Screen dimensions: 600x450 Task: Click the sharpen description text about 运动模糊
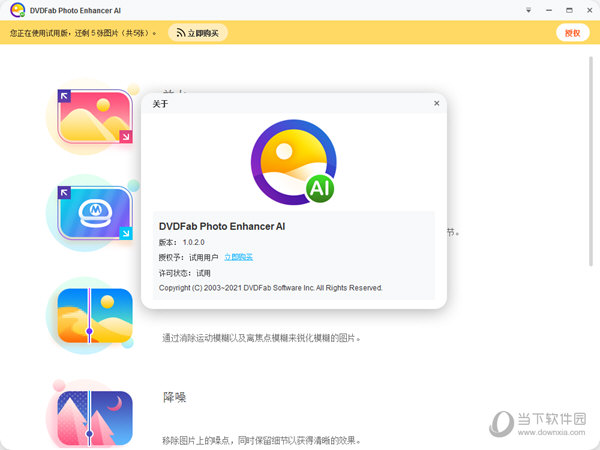(261, 338)
